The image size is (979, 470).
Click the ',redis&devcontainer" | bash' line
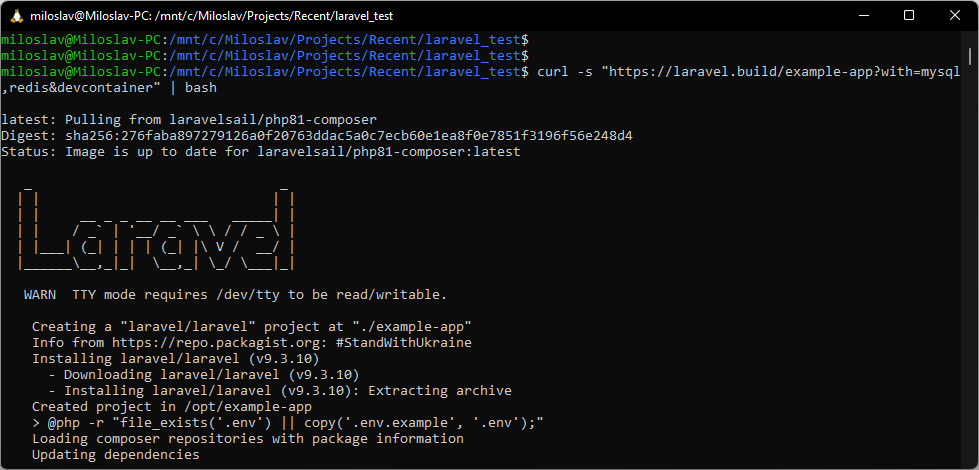click(x=109, y=88)
